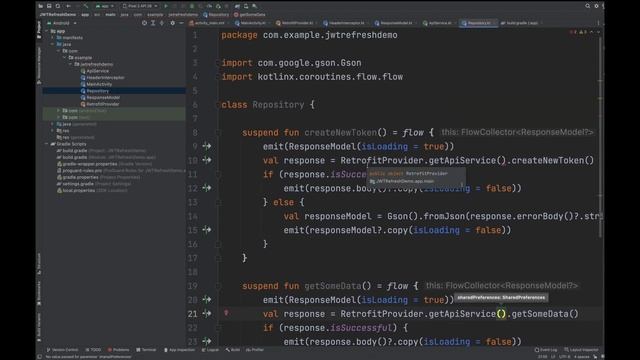Viewport: 640px width, 360px height.
Task: Build the project with the hammer icon
Action: (x=86, y=6)
